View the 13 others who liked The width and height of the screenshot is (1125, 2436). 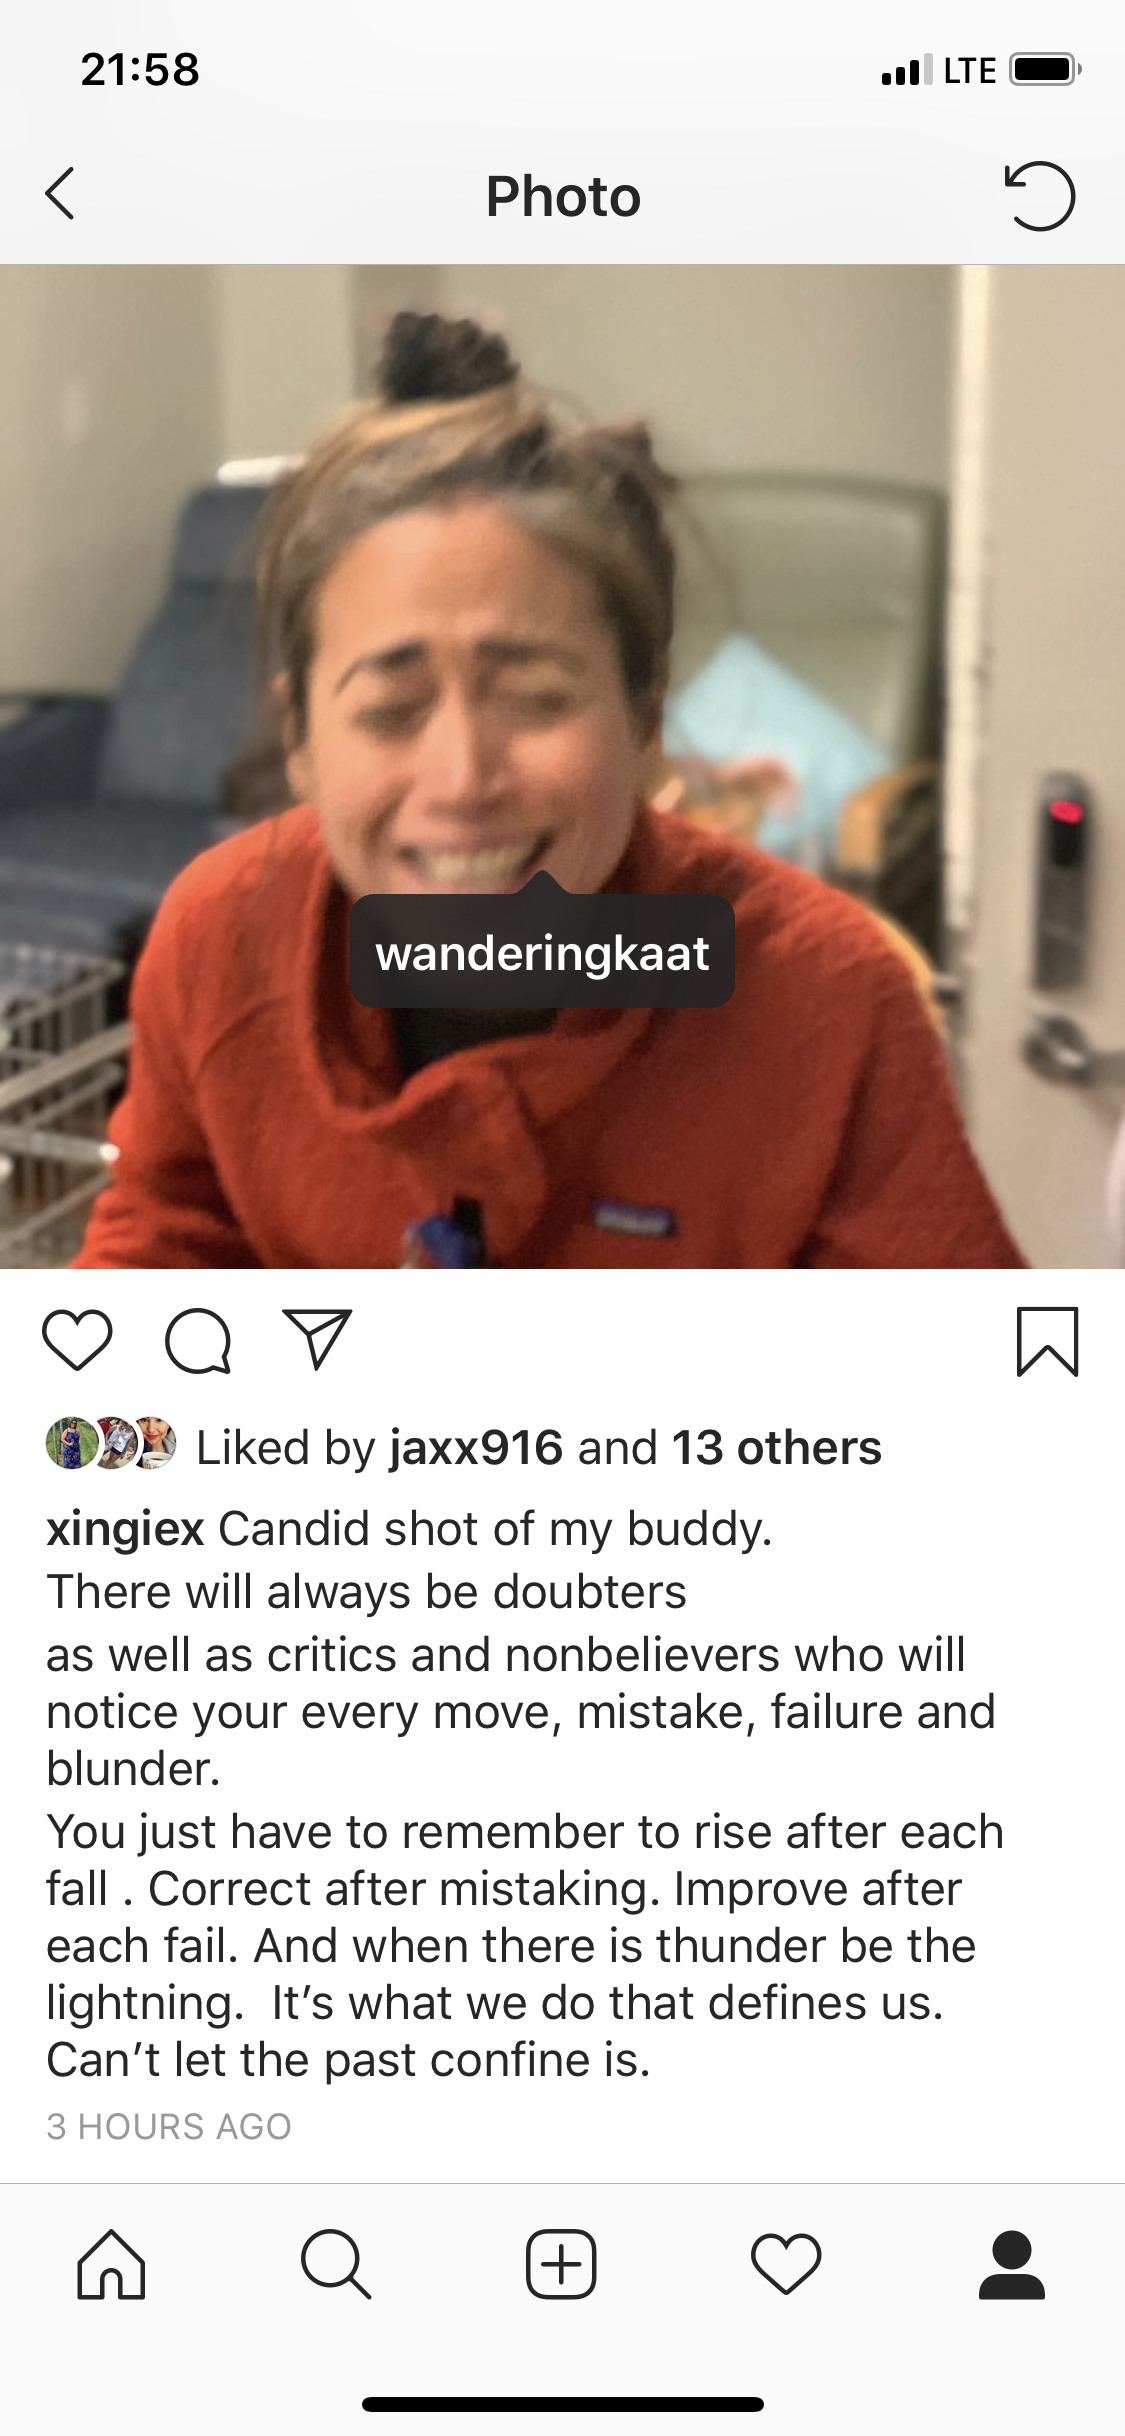776,1447
